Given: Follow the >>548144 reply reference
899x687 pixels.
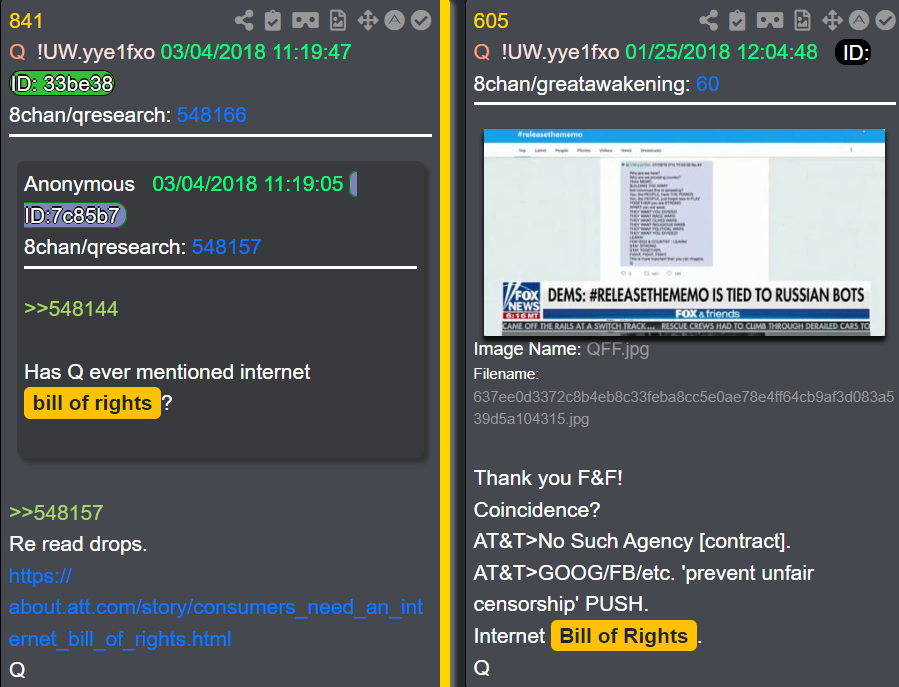Looking at the screenshot, I should point(71,309).
